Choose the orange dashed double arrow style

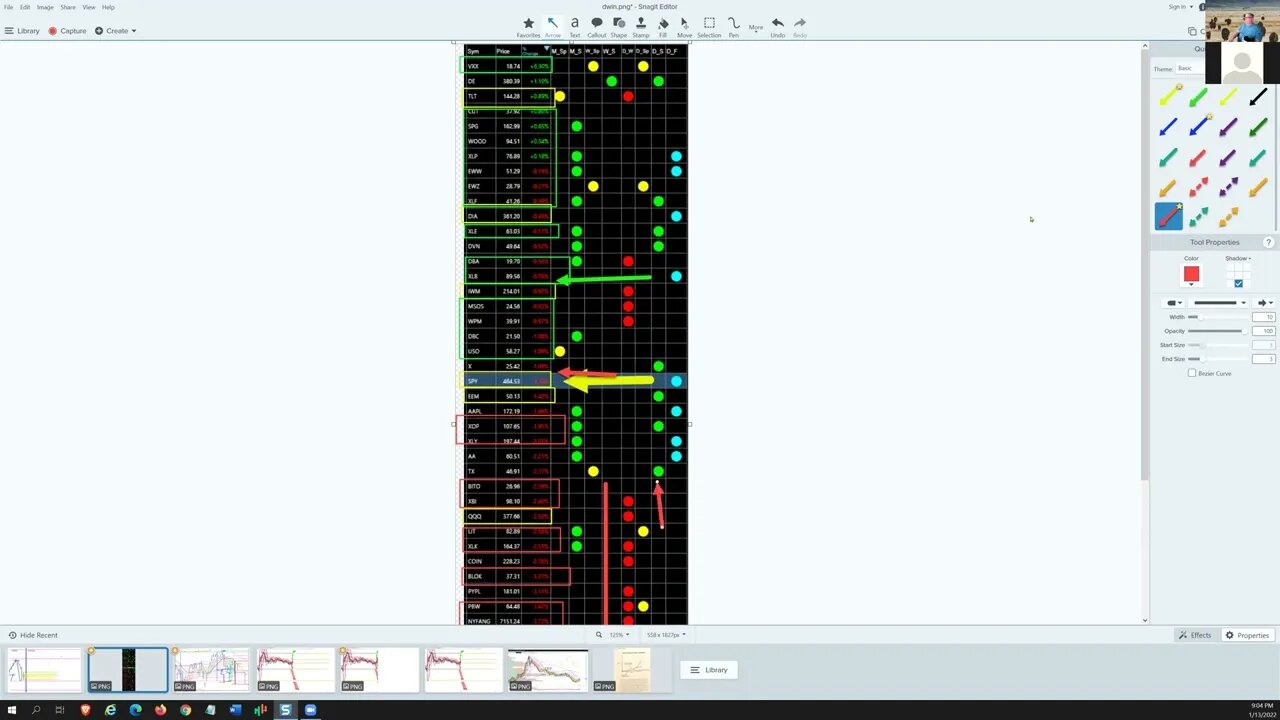[1228, 216]
